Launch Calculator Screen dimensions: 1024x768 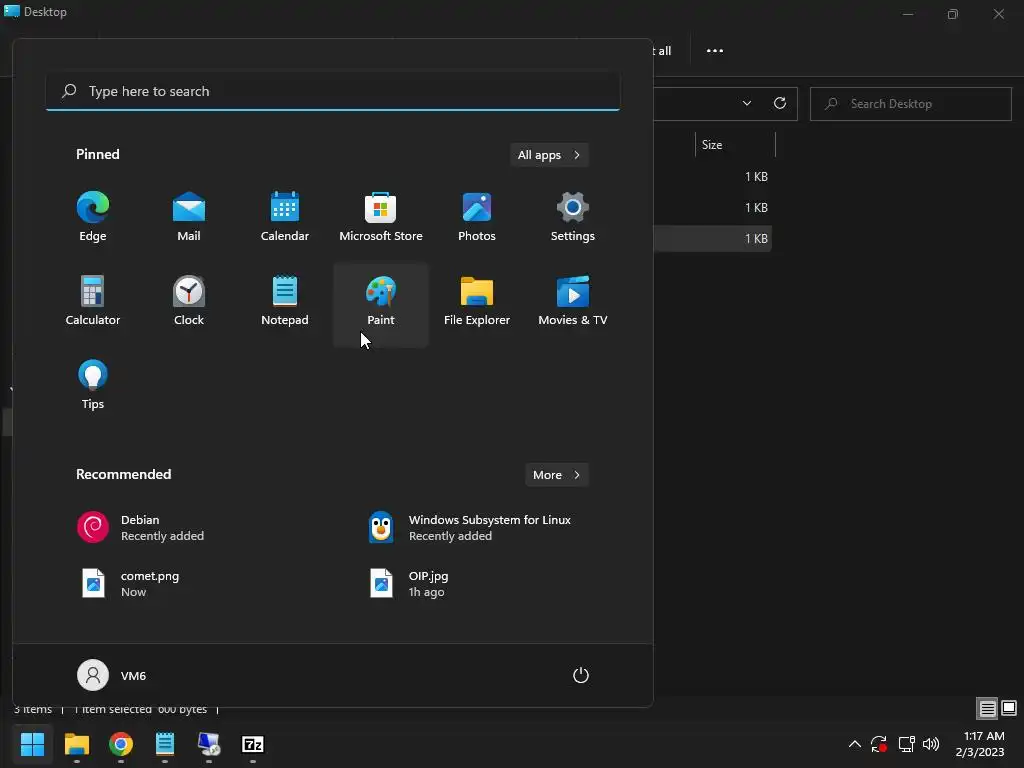(x=93, y=300)
